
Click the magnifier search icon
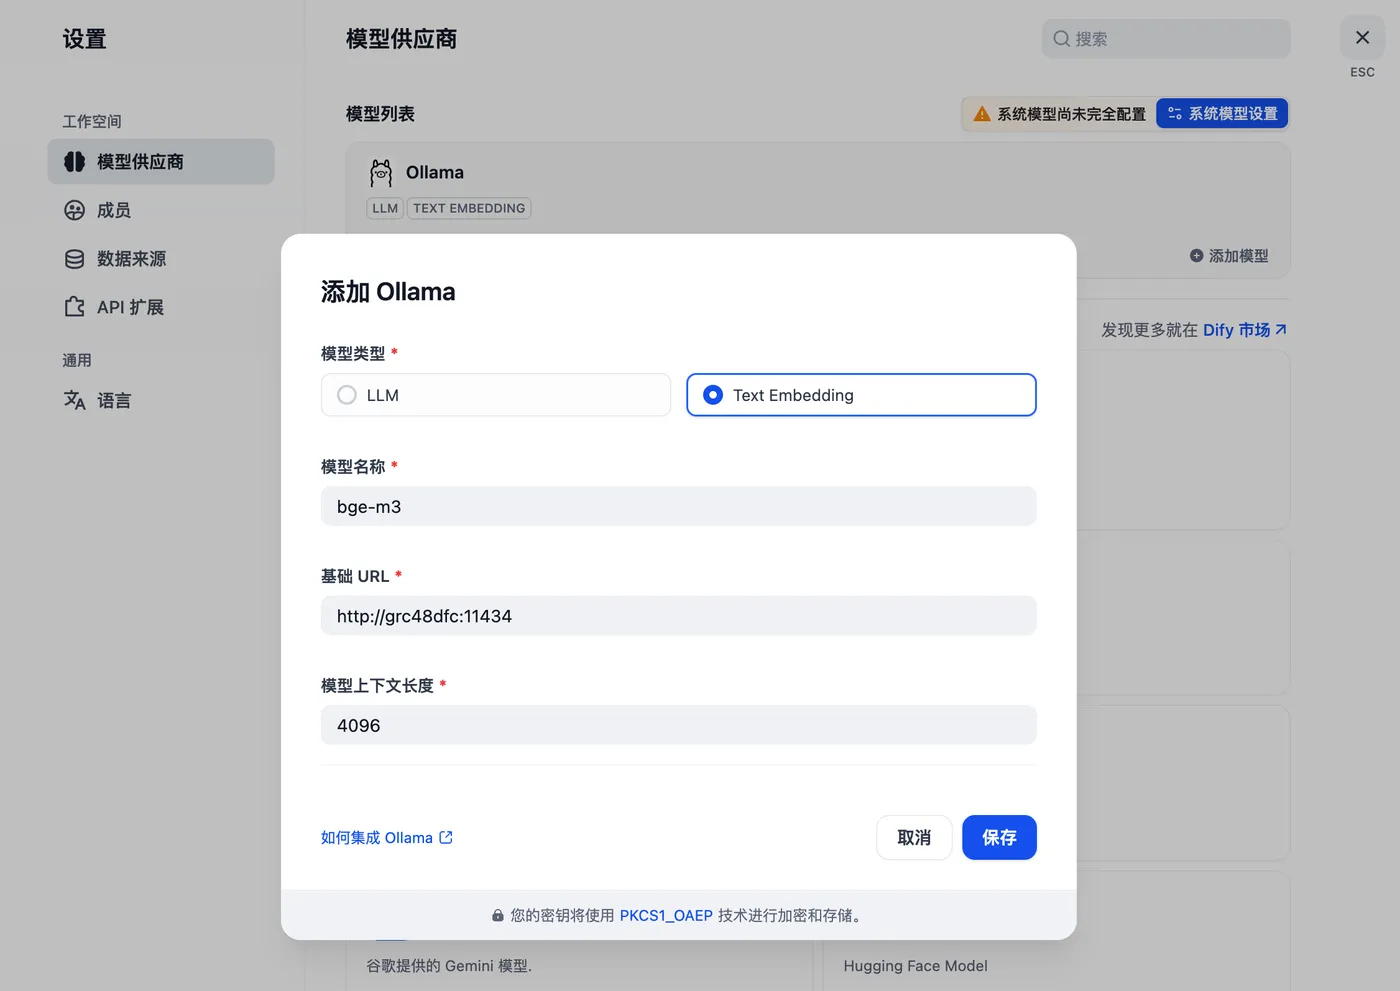pyautogui.click(x=1061, y=39)
